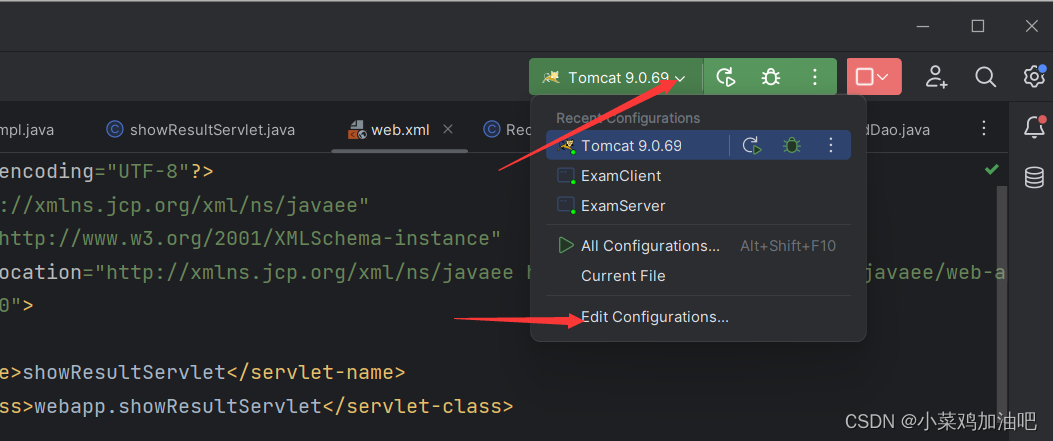Select the ExamServer configuration
The width and height of the screenshot is (1053, 441).
click(698, 205)
